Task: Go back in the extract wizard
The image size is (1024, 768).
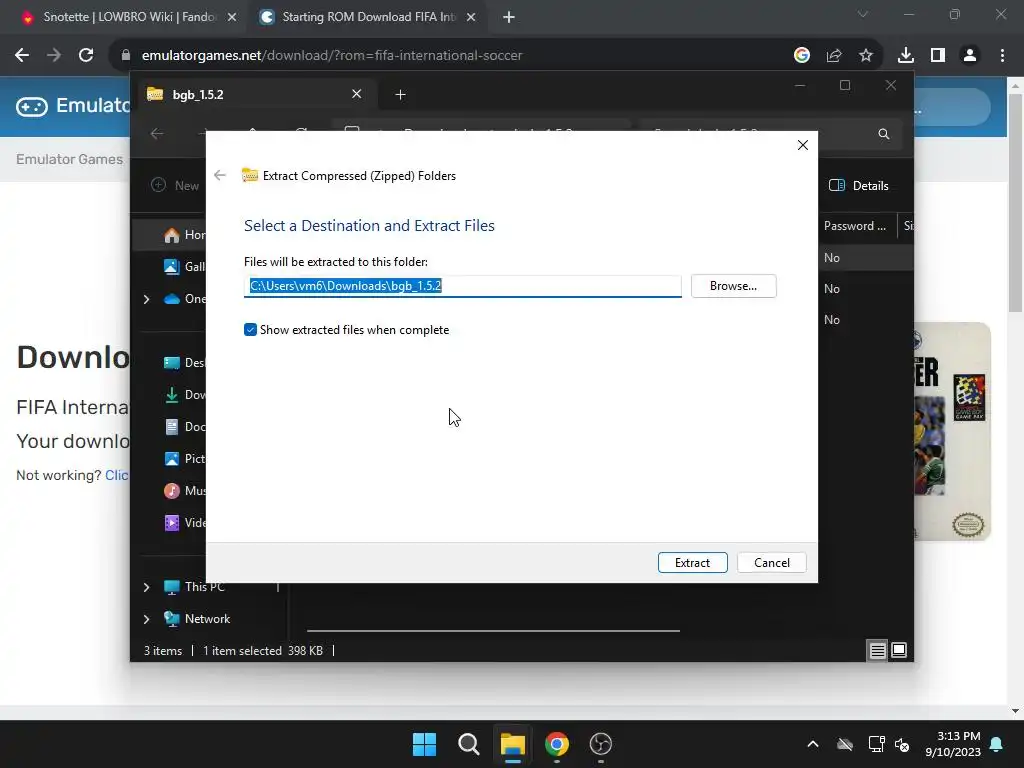Action: pos(220,175)
